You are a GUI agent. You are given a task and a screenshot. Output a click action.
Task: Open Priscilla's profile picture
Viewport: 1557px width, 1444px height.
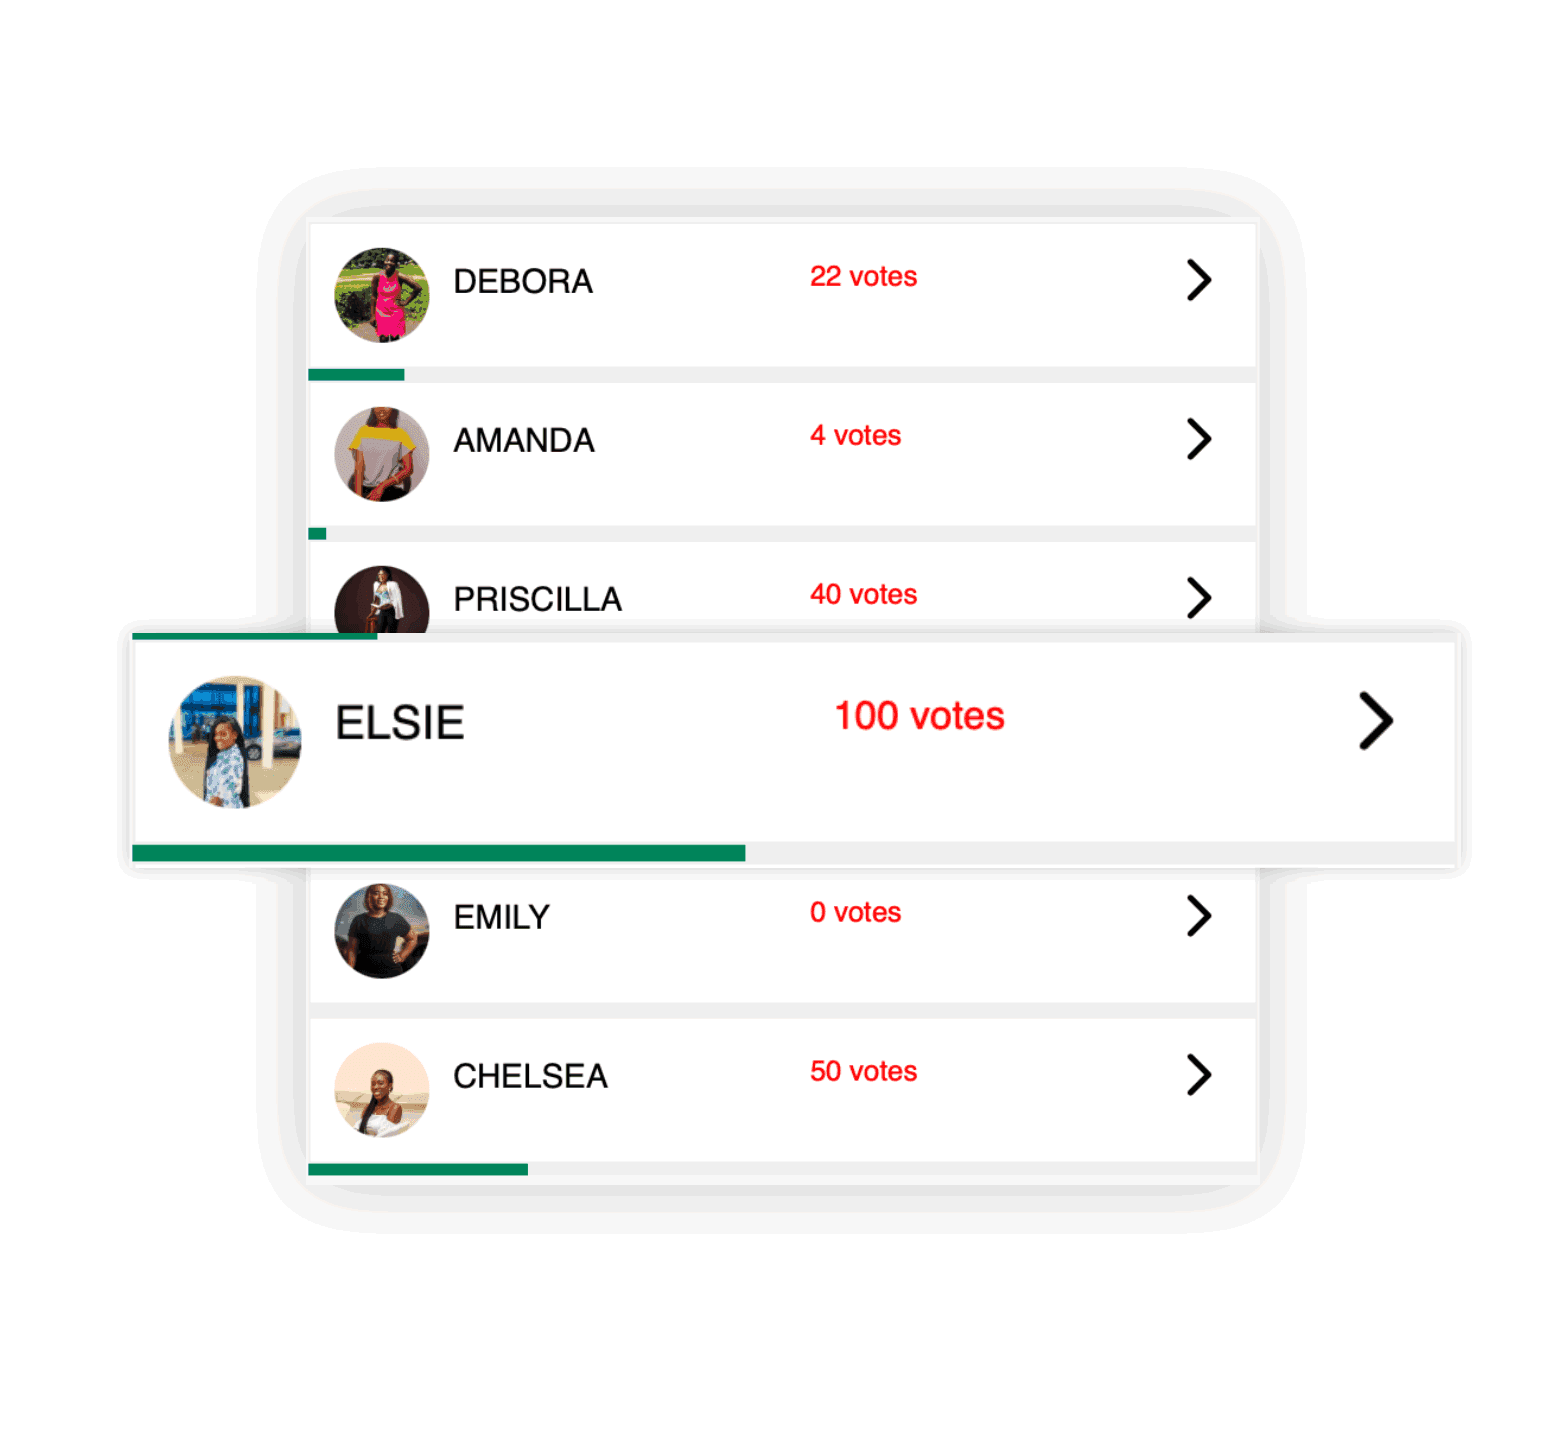tap(382, 600)
